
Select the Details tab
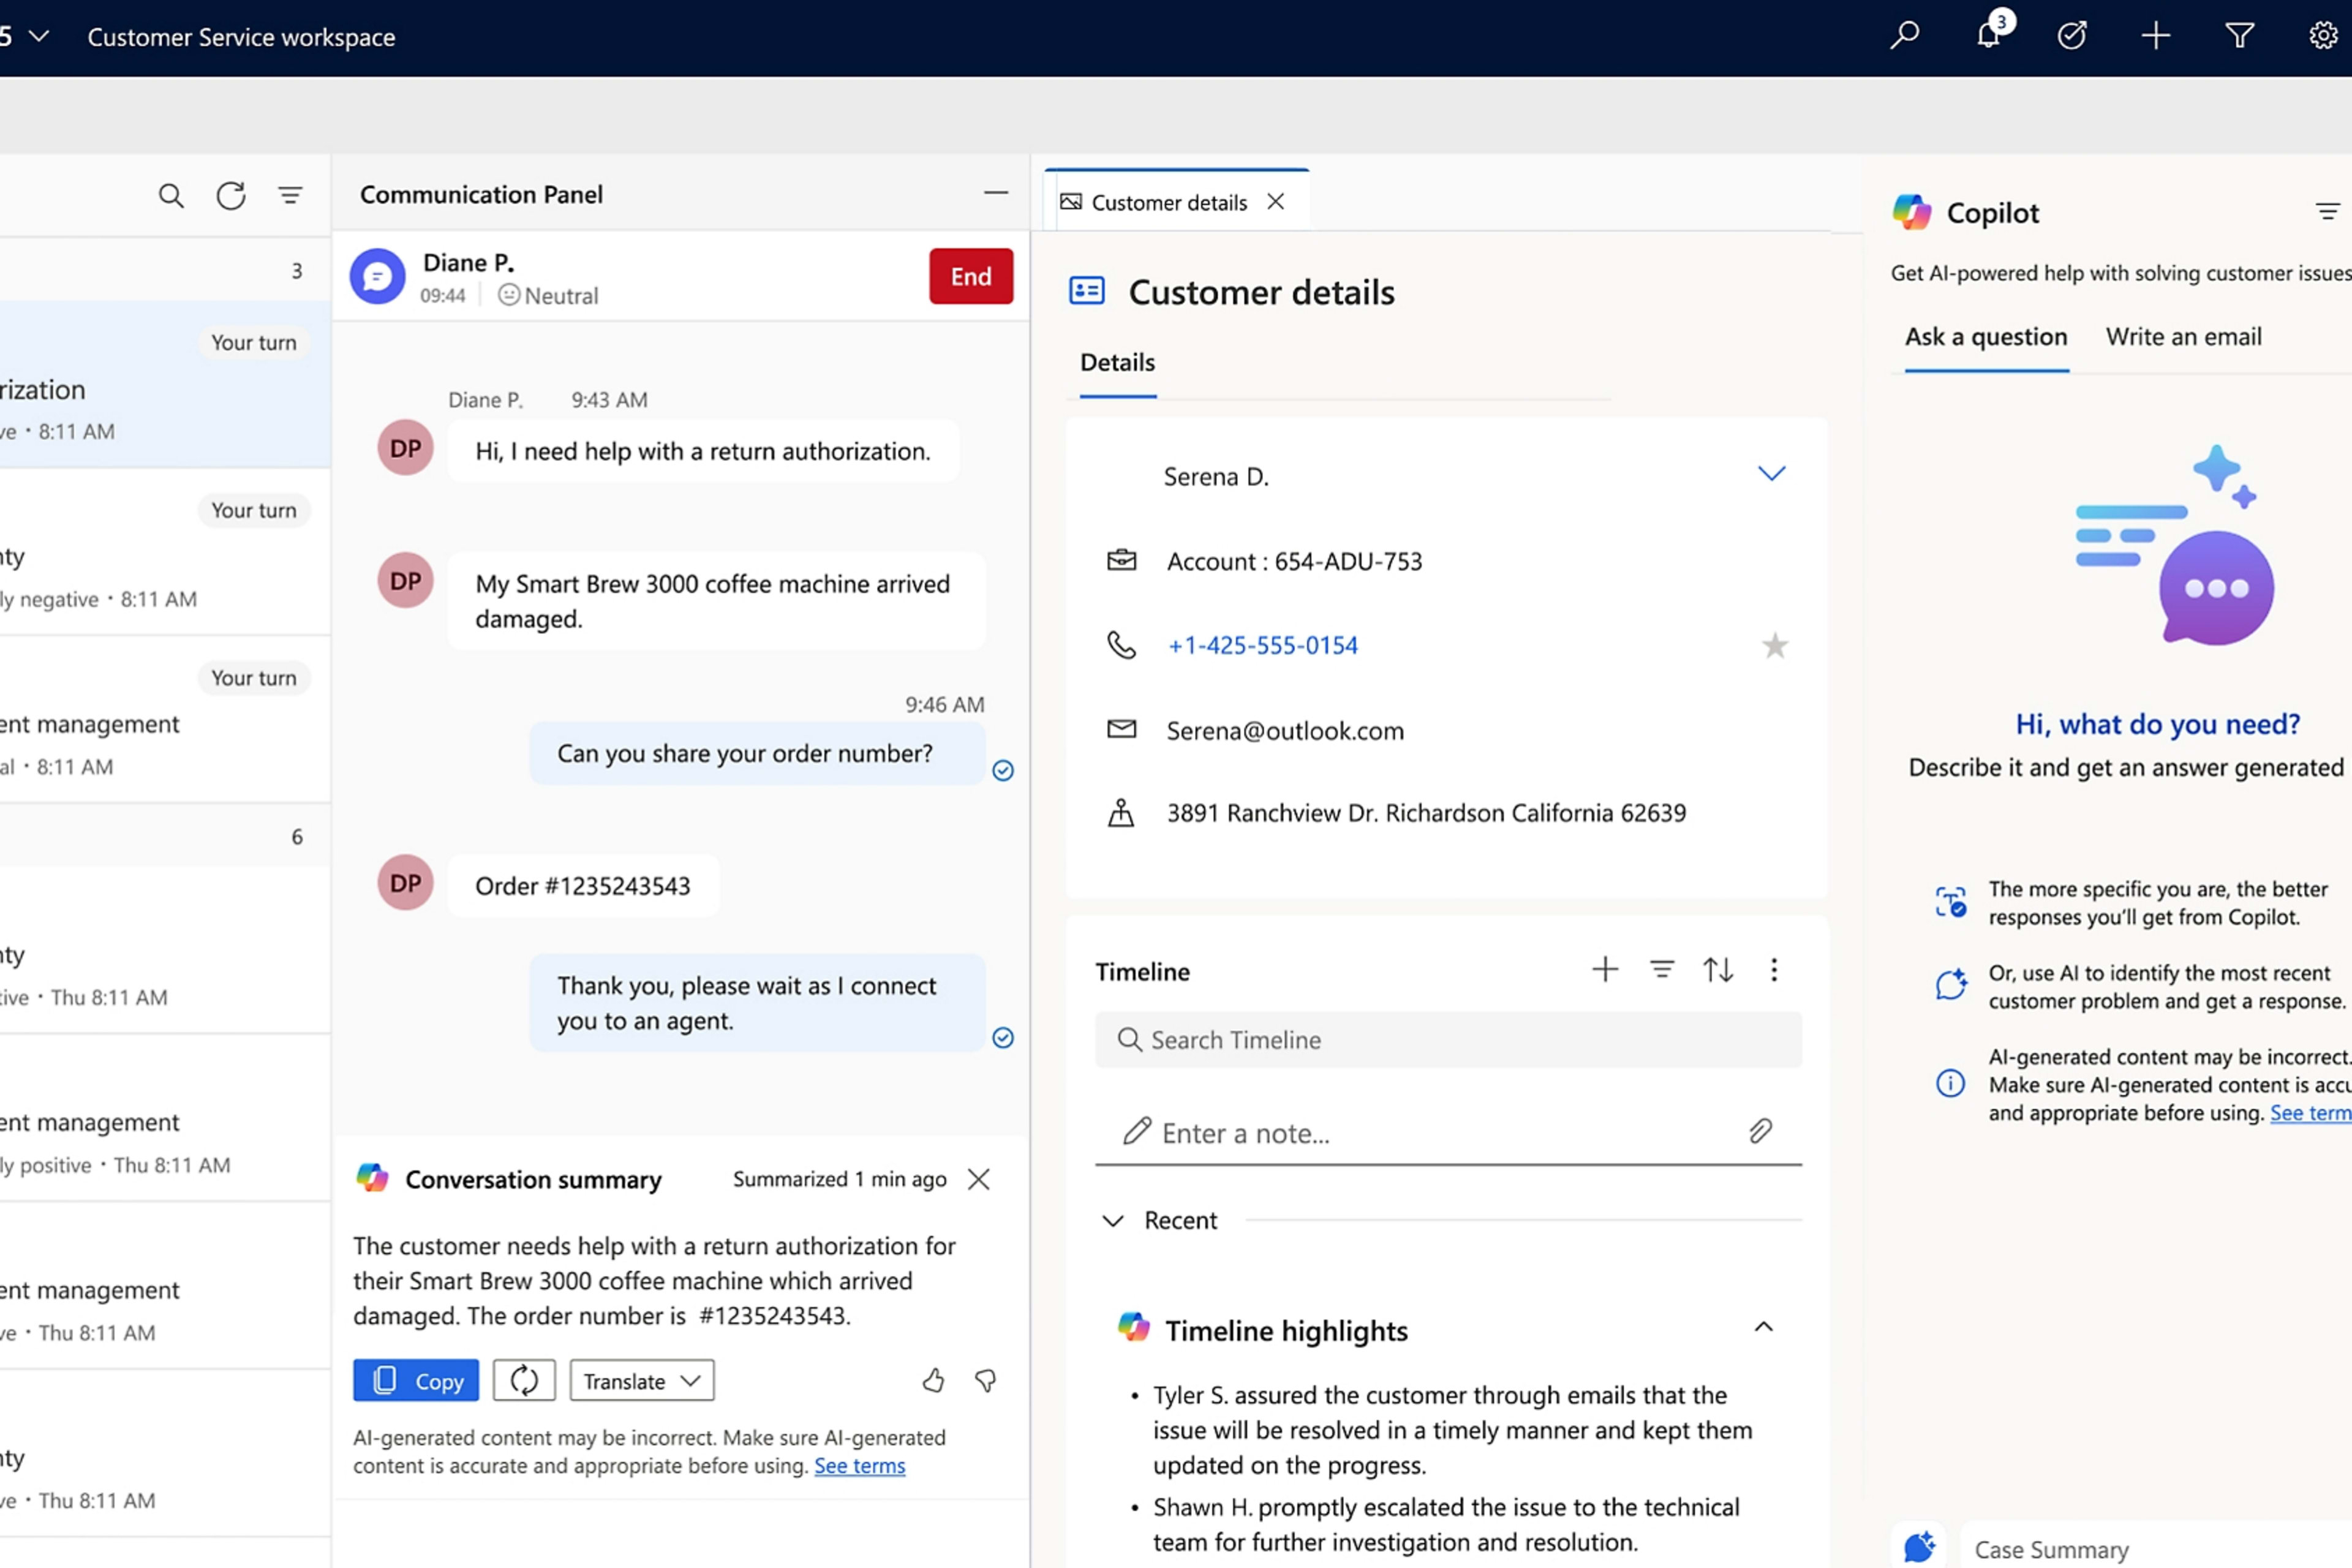(1117, 363)
